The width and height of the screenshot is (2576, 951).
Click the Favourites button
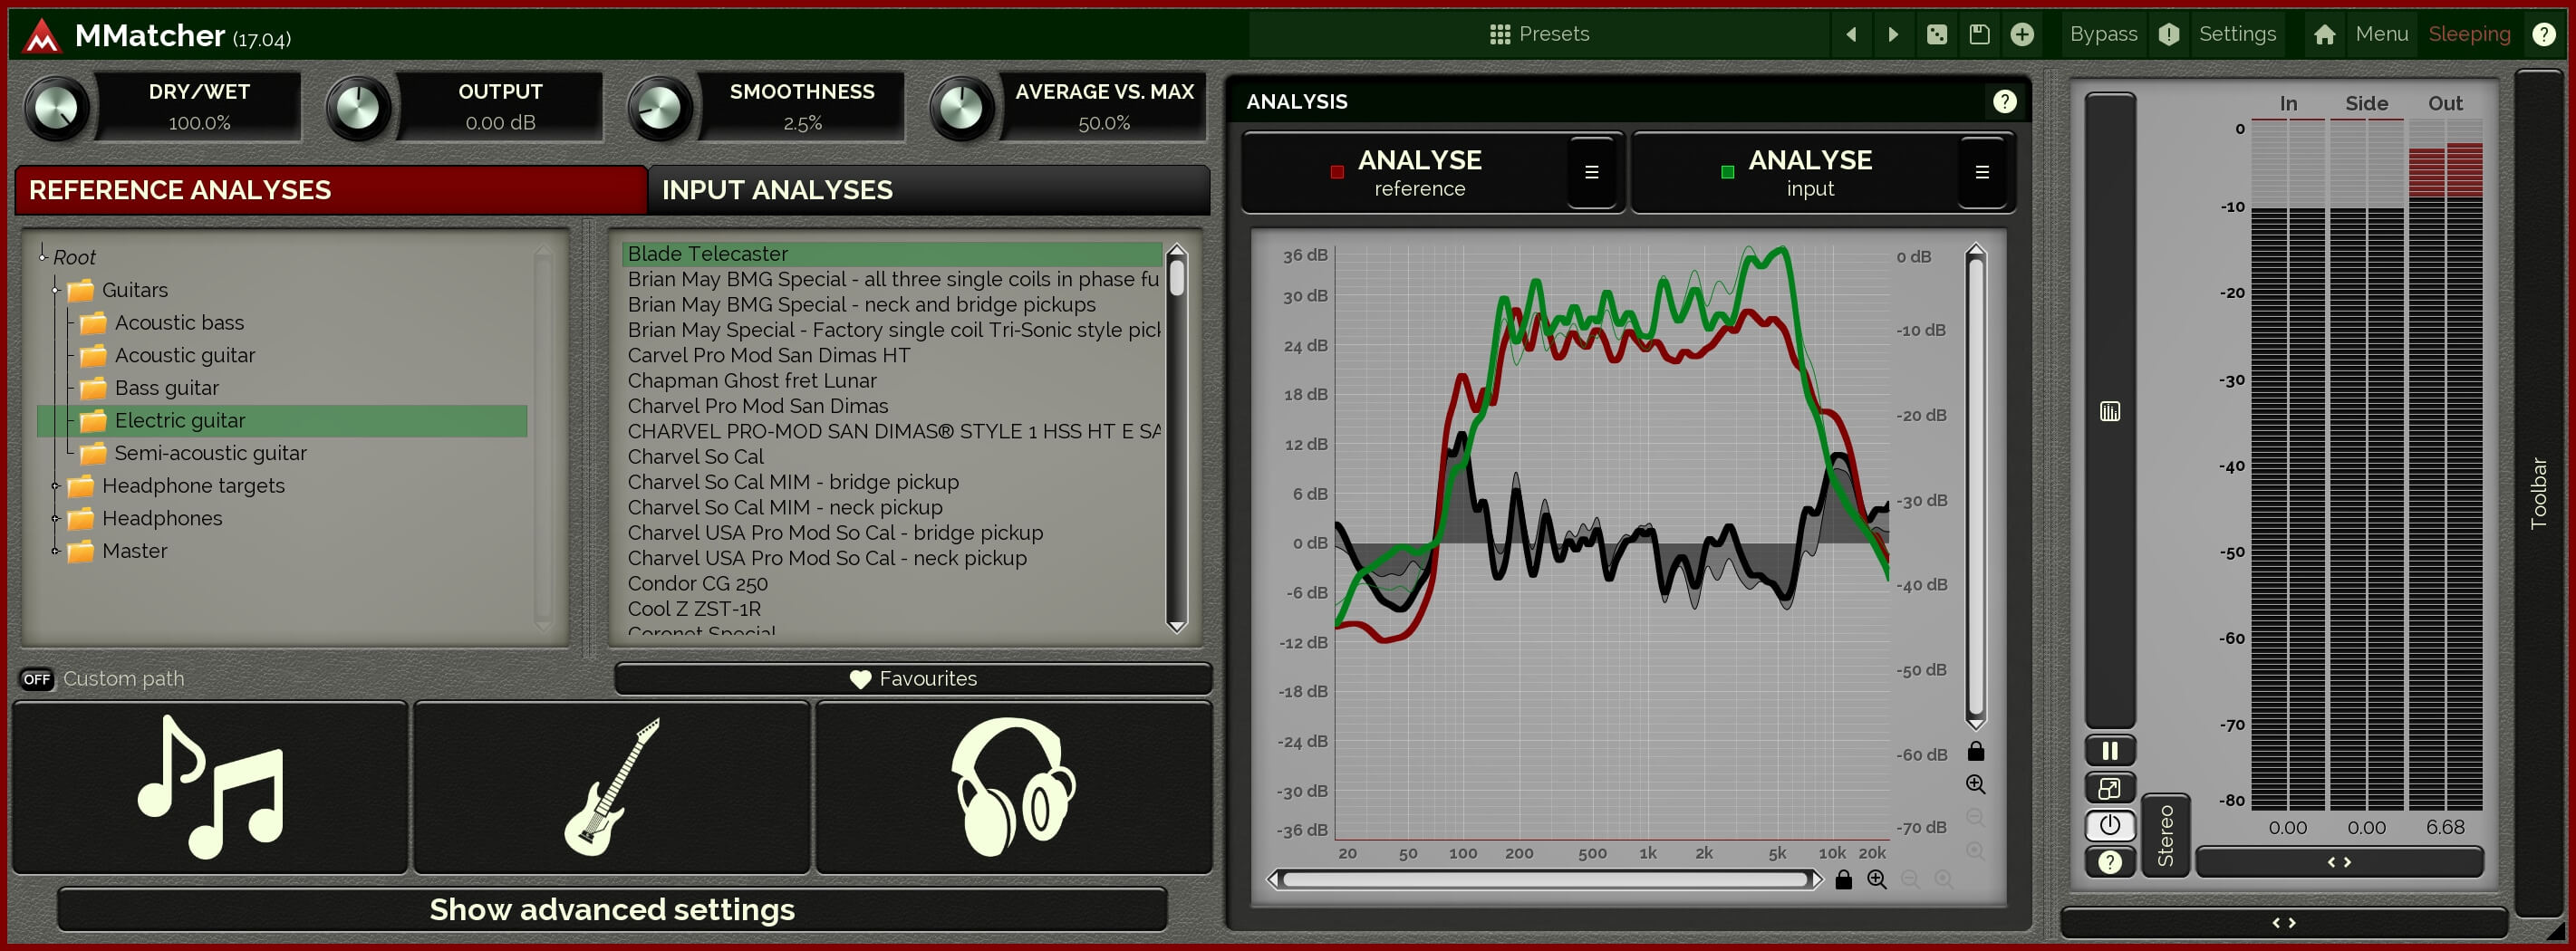pyautogui.click(x=913, y=679)
